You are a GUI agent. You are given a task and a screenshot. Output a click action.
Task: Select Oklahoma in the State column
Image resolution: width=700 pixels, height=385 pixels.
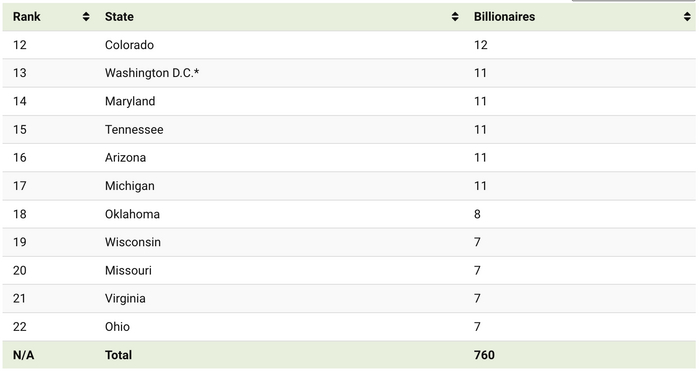(132, 214)
